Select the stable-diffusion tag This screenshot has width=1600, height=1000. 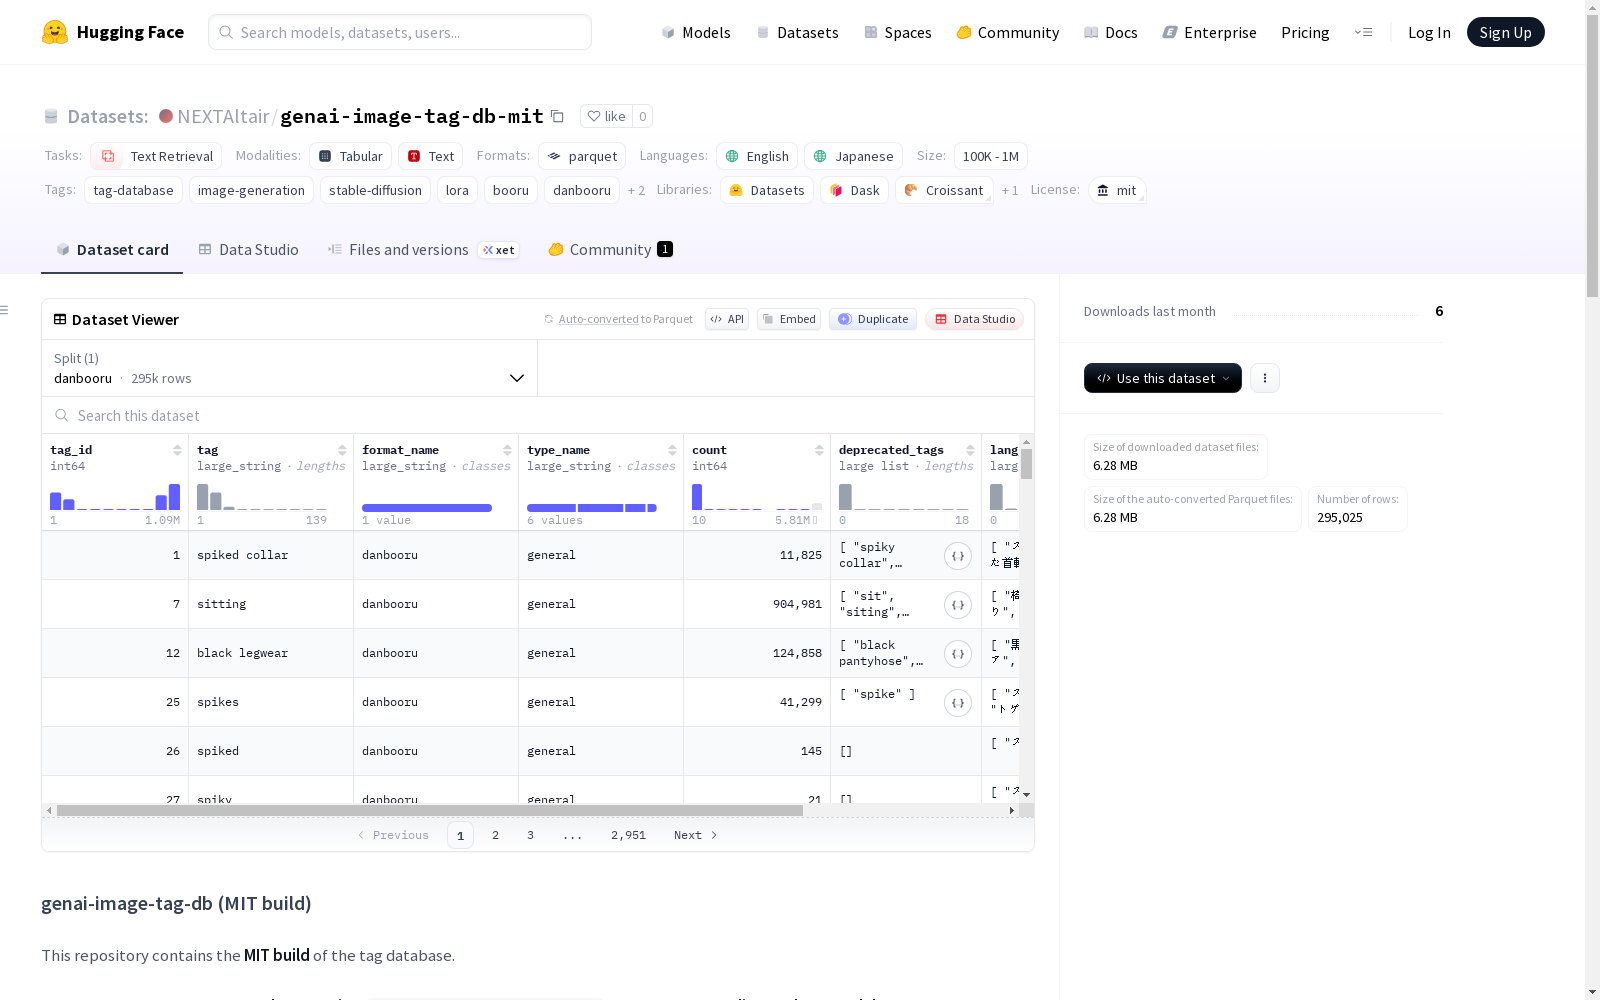pyautogui.click(x=375, y=190)
